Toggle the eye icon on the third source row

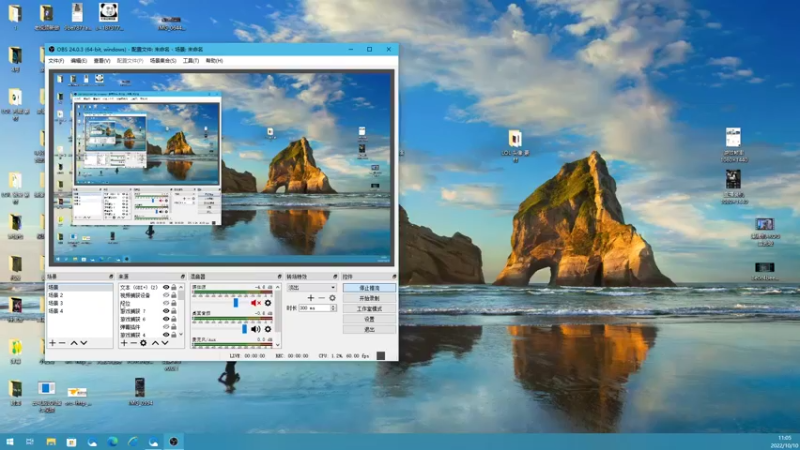(166, 304)
